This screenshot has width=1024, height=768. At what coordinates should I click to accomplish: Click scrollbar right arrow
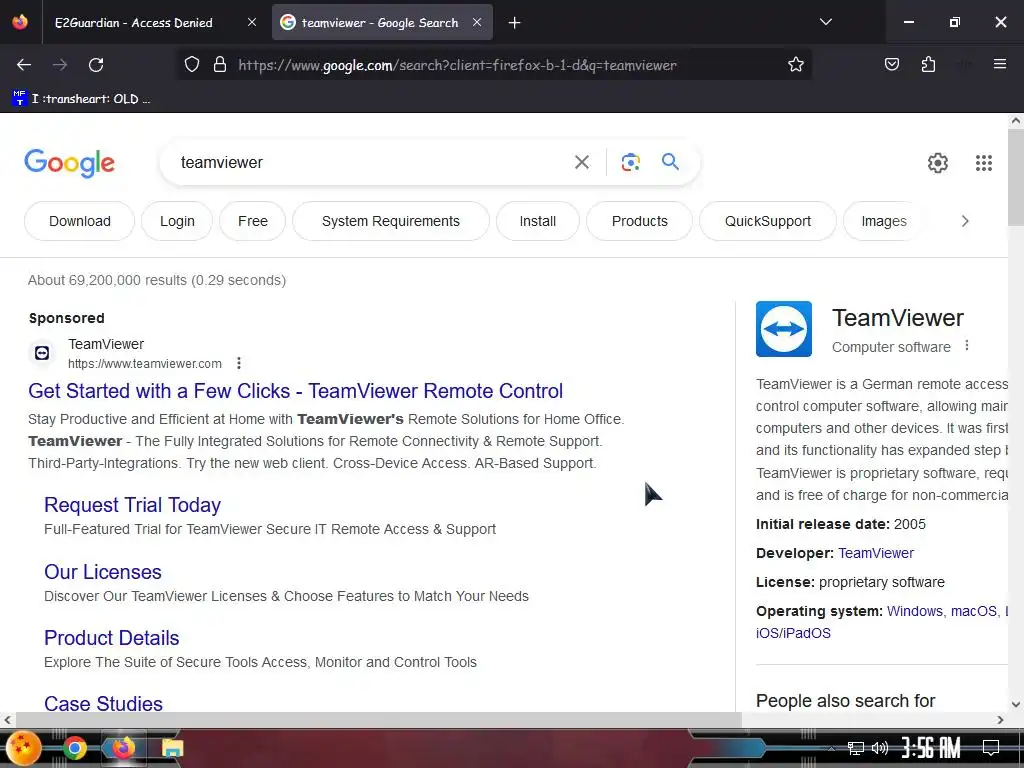(x=1000, y=720)
